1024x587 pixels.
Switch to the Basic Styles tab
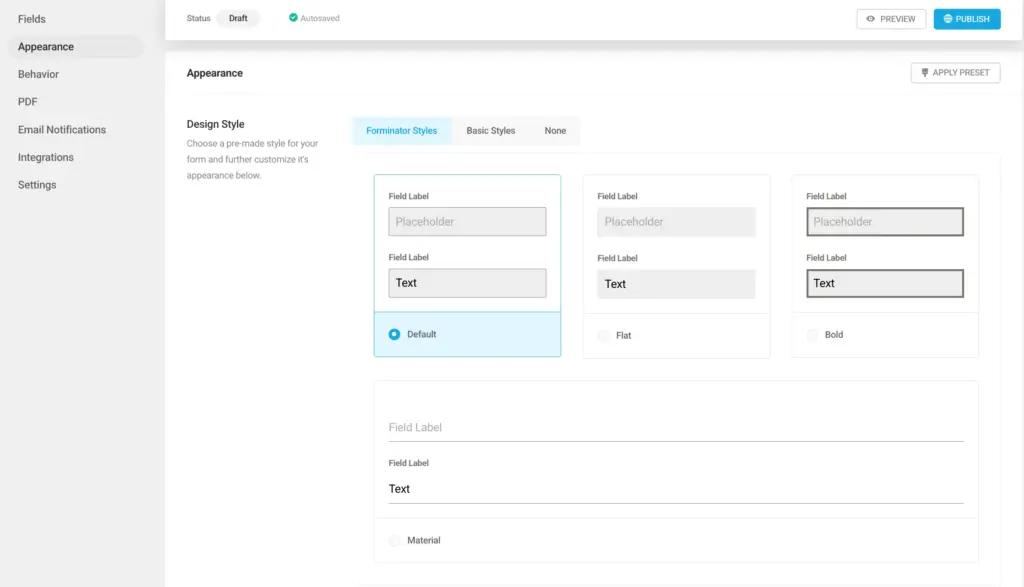point(490,131)
